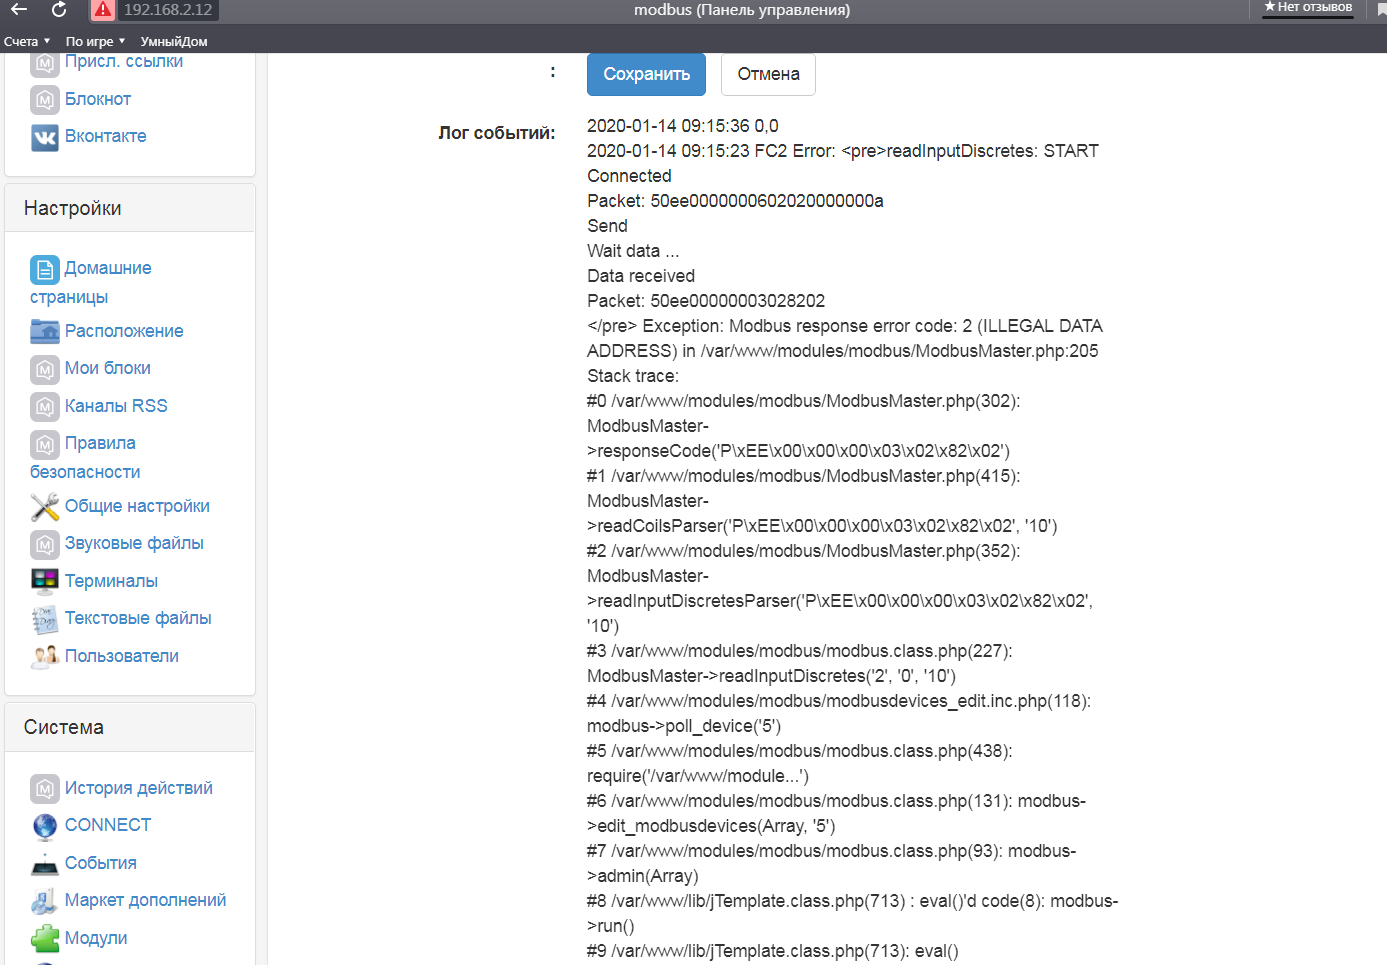Click the Терминалы monitor icon
Viewport: 1387px width, 965px height.
click(x=45, y=581)
